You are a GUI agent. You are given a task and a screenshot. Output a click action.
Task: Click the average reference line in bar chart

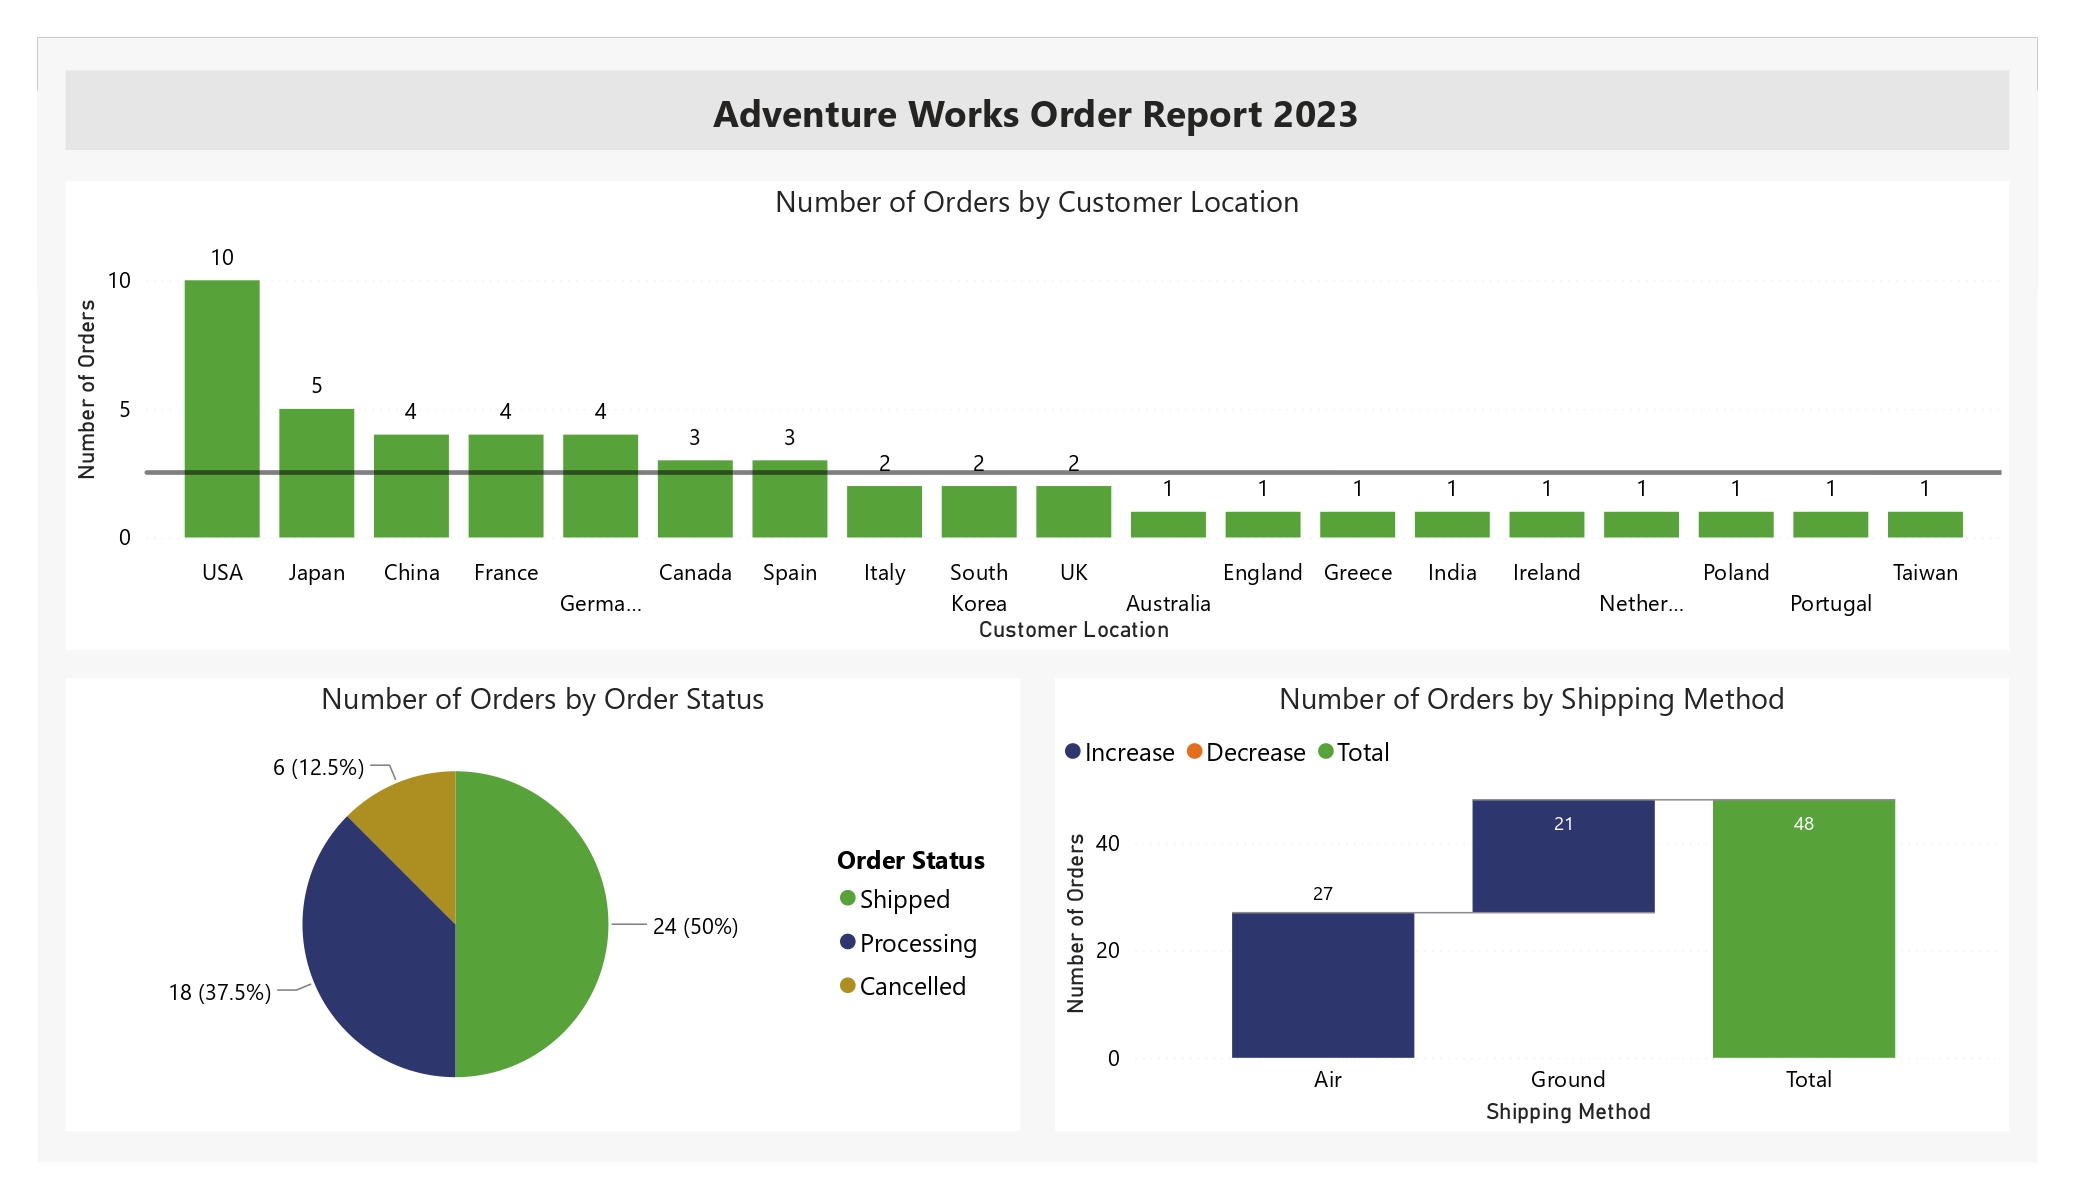tap(1073, 472)
